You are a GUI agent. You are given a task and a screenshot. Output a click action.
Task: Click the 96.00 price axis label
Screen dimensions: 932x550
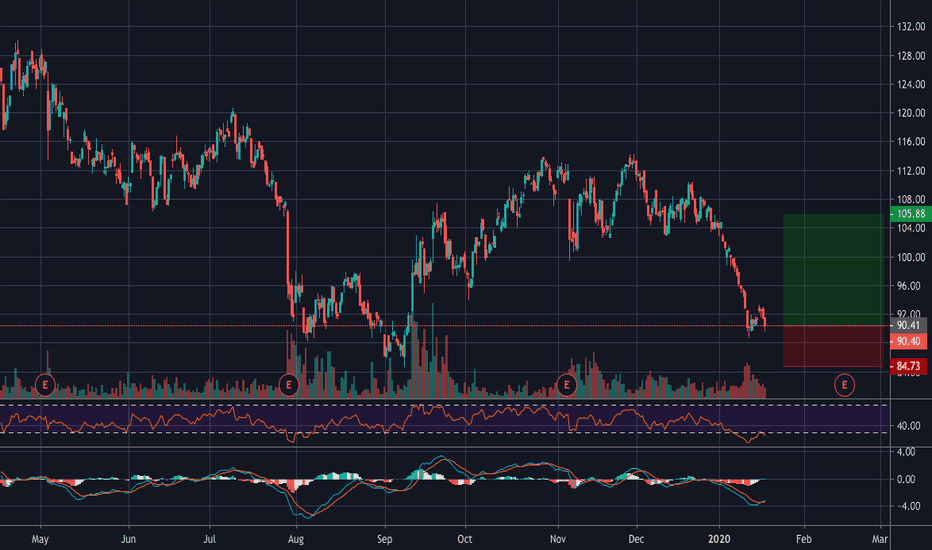tap(909, 286)
